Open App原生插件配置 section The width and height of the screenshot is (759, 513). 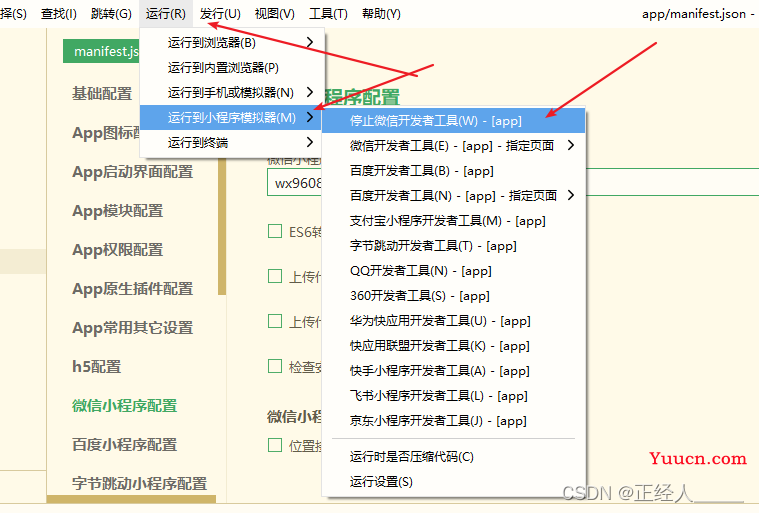tap(133, 289)
